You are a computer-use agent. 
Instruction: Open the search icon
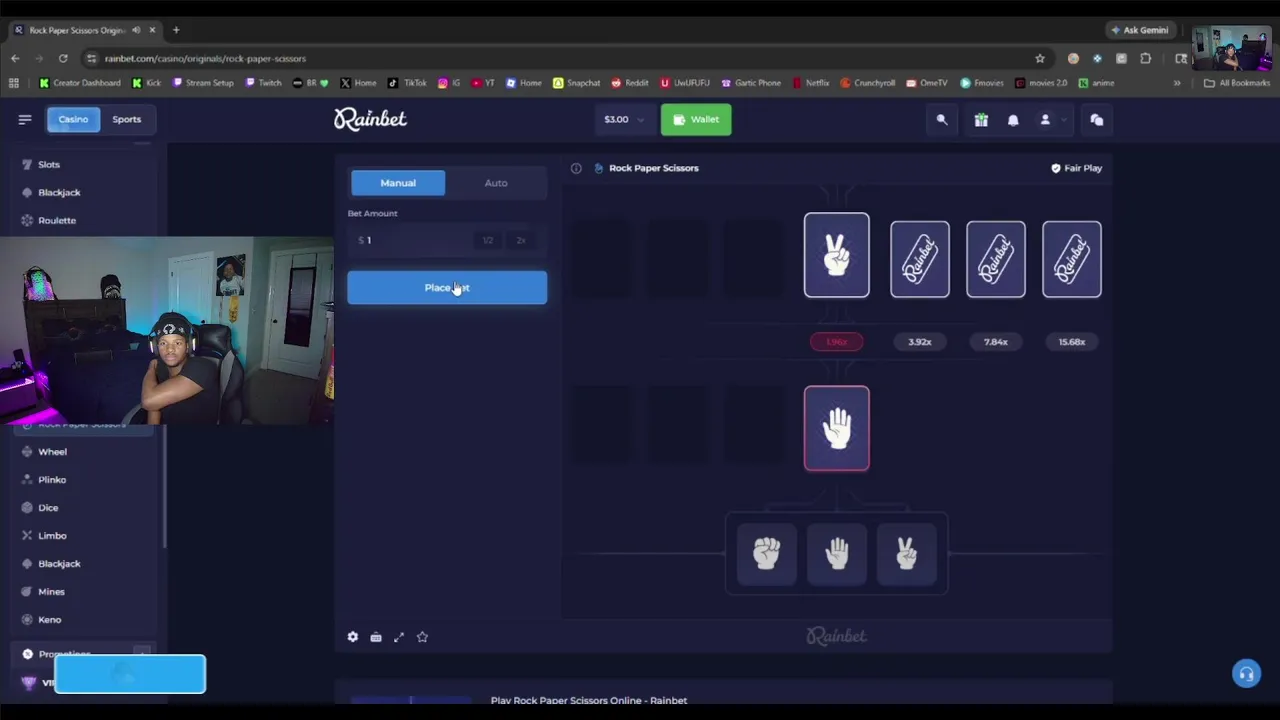point(942,120)
